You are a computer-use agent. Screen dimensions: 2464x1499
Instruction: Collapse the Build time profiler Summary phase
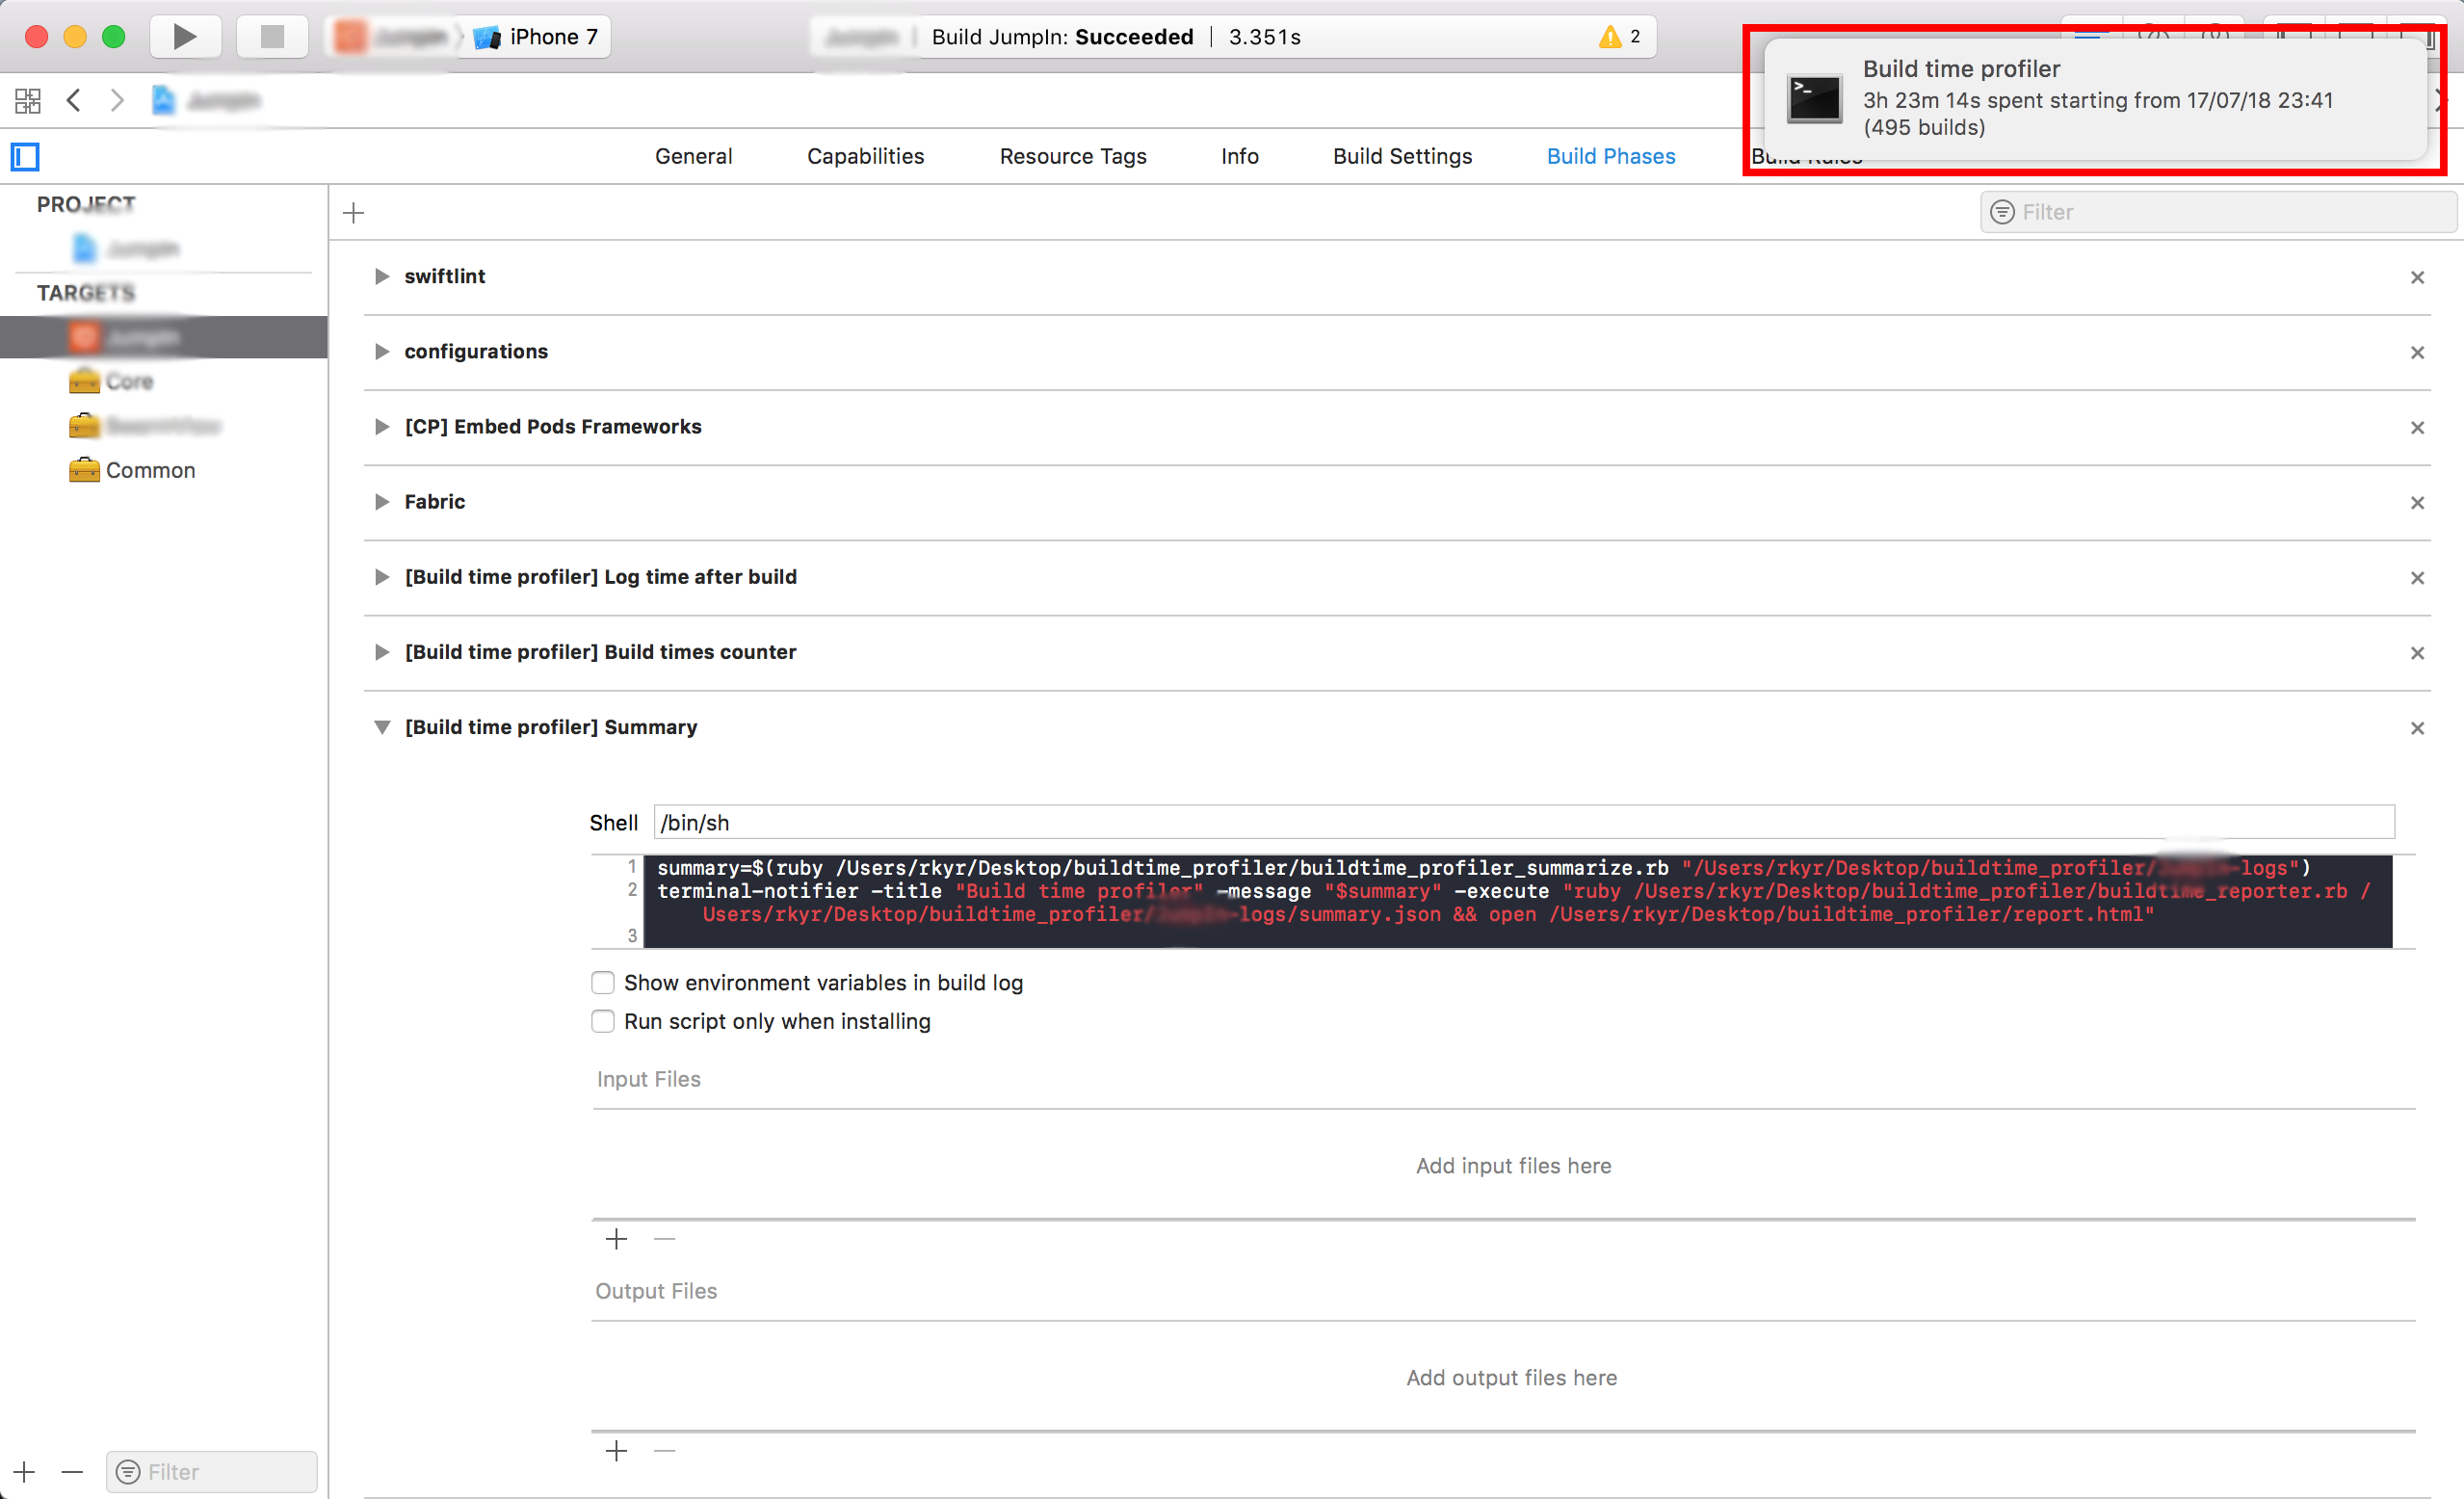(381, 727)
